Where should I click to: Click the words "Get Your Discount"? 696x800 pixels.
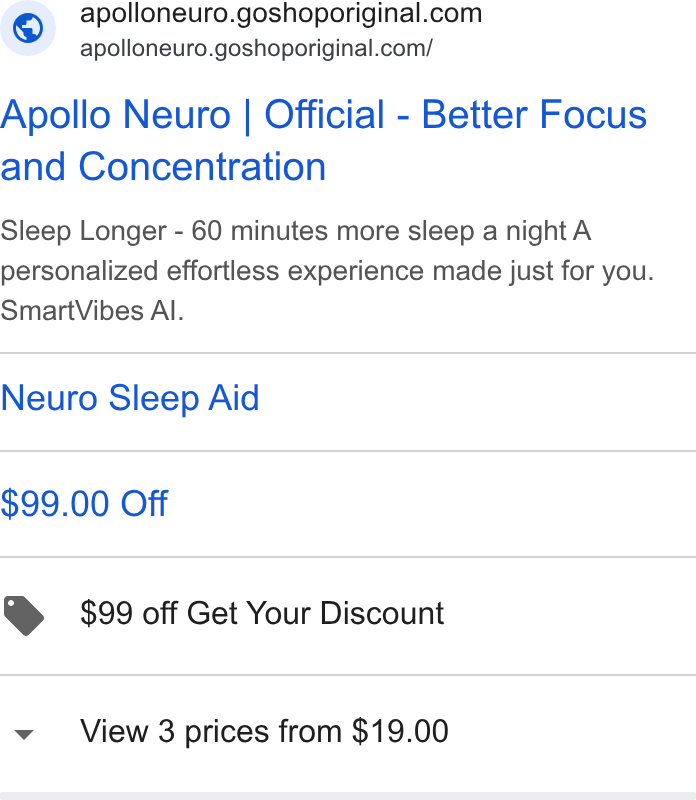pyautogui.click(x=315, y=613)
